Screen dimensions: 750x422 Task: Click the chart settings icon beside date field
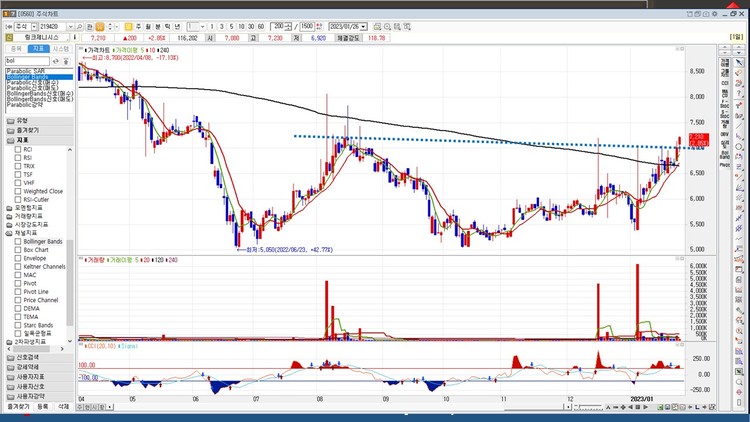pyautogui.click(x=377, y=27)
